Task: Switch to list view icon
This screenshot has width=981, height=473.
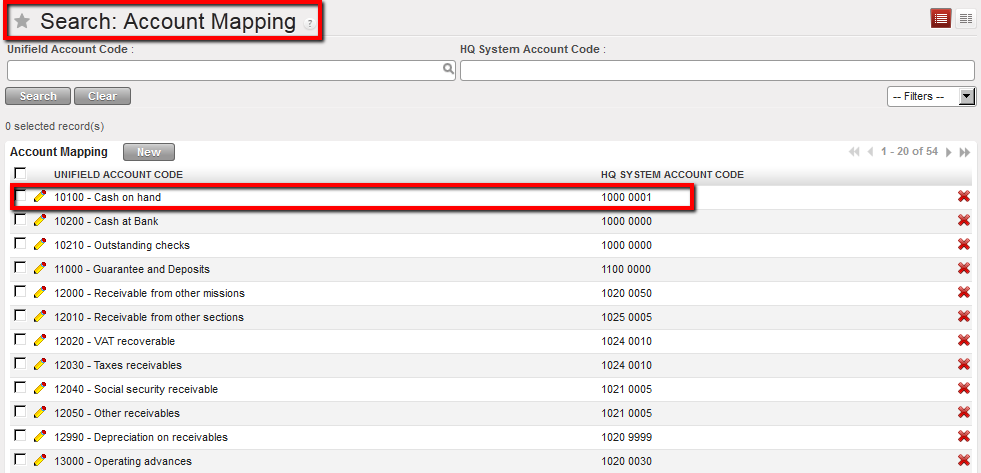Action: pos(941,18)
